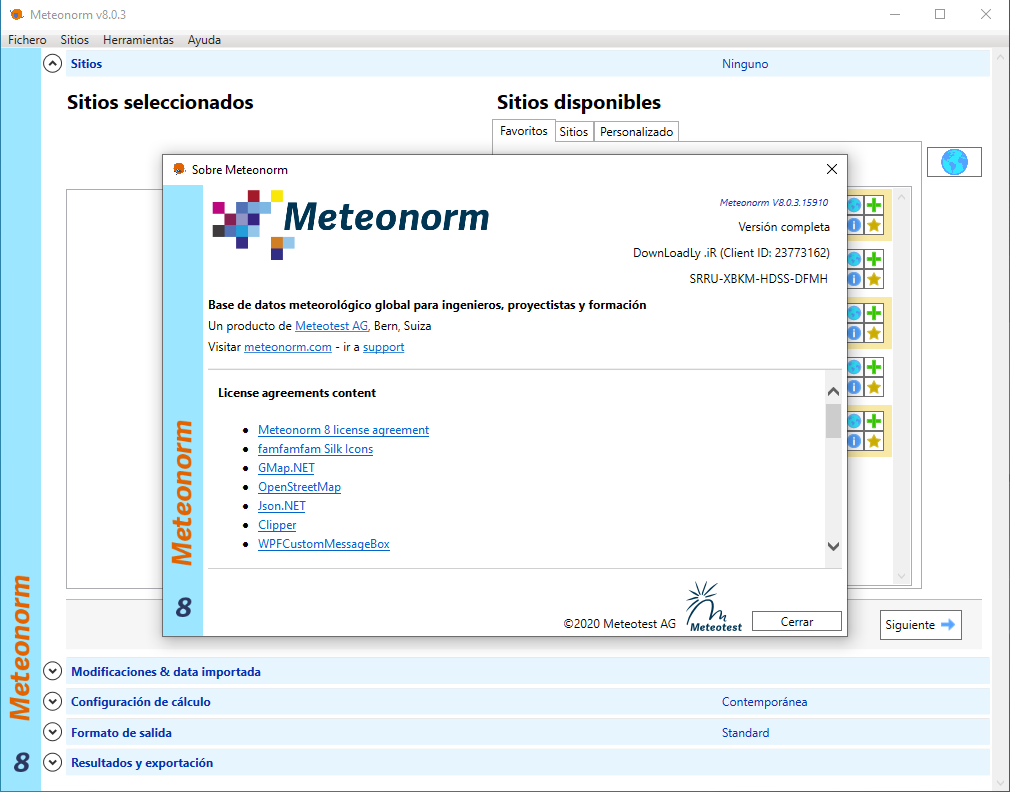Open the Herramientas menu
The image size is (1010, 792).
(x=138, y=40)
